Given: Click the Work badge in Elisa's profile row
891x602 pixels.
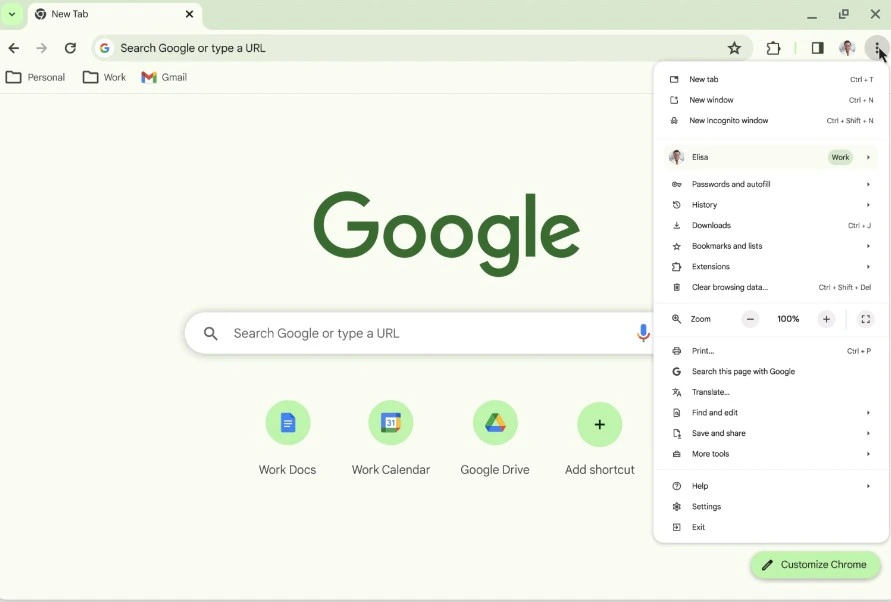Looking at the screenshot, I should [840, 157].
